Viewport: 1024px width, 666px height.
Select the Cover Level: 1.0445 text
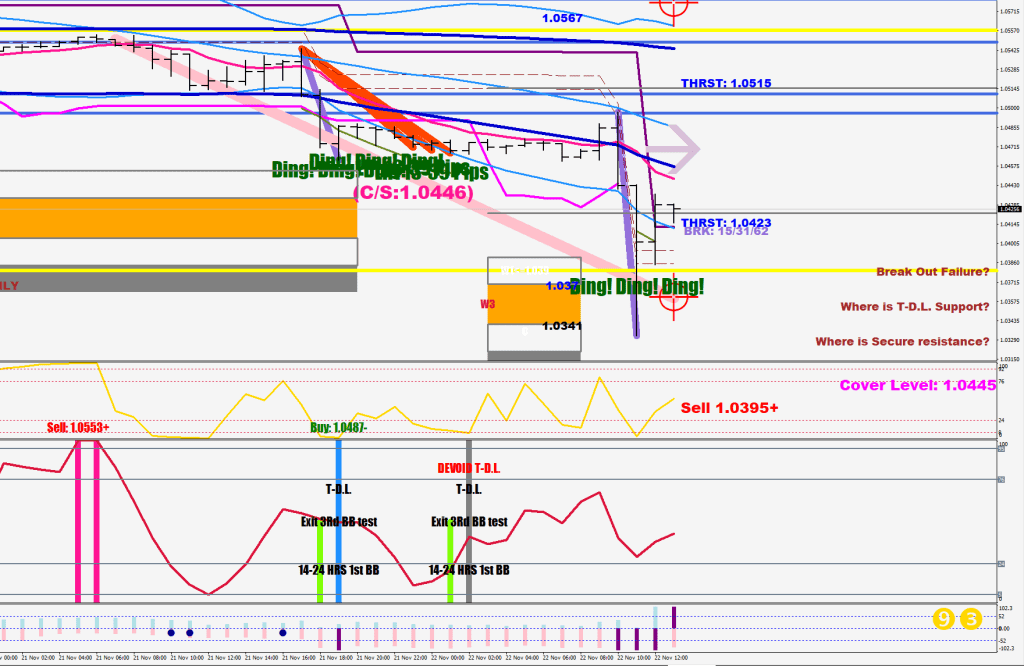coord(917,386)
